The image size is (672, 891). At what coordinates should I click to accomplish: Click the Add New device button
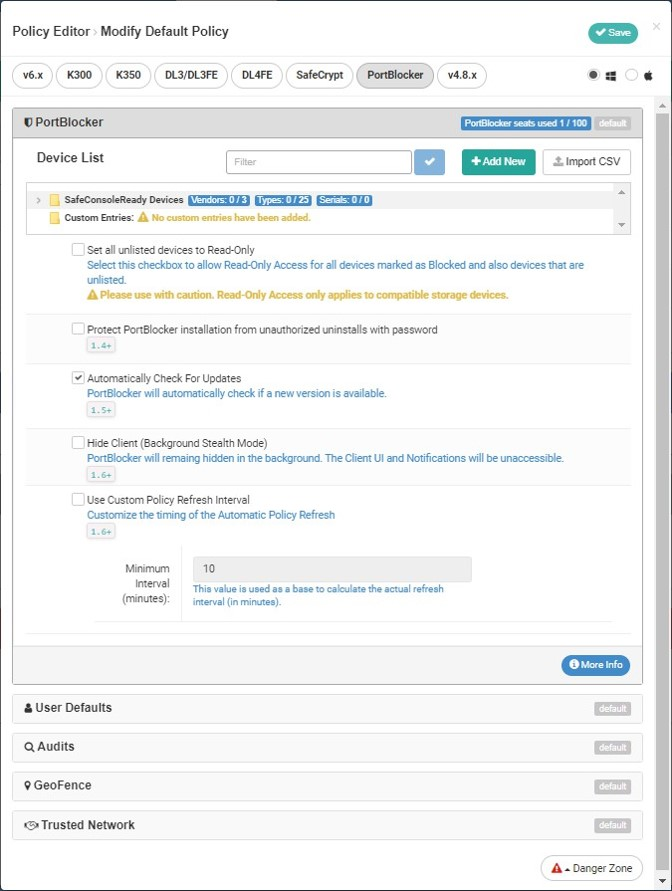pos(498,162)
